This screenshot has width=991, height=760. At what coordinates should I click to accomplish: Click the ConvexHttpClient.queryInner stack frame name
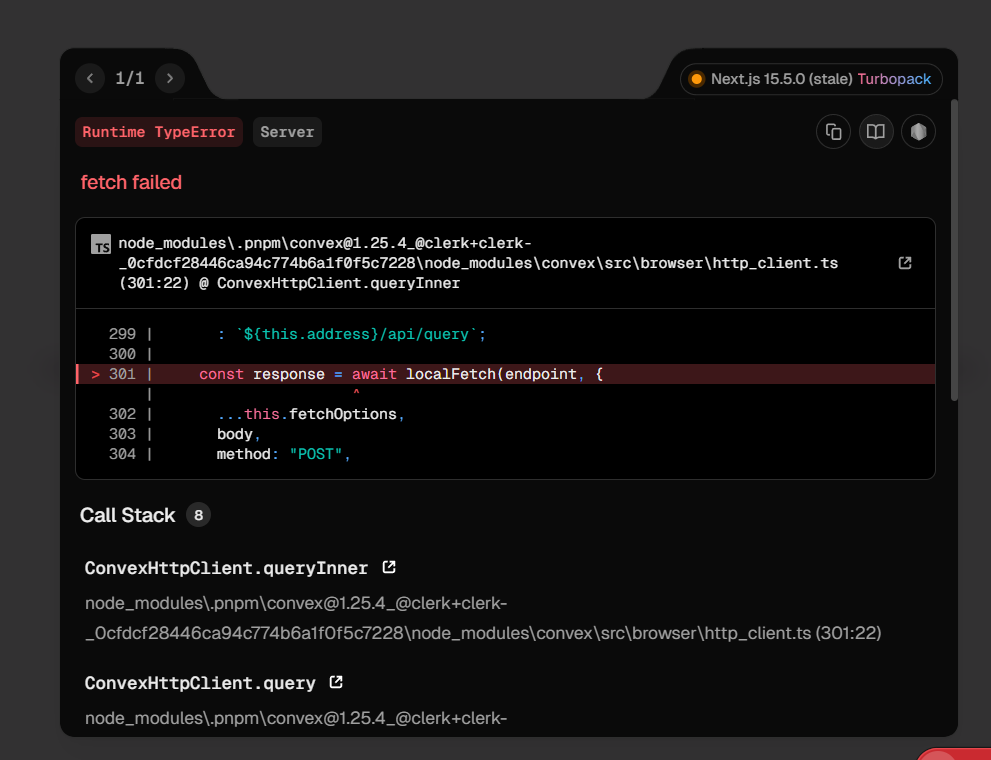[226, 568]
